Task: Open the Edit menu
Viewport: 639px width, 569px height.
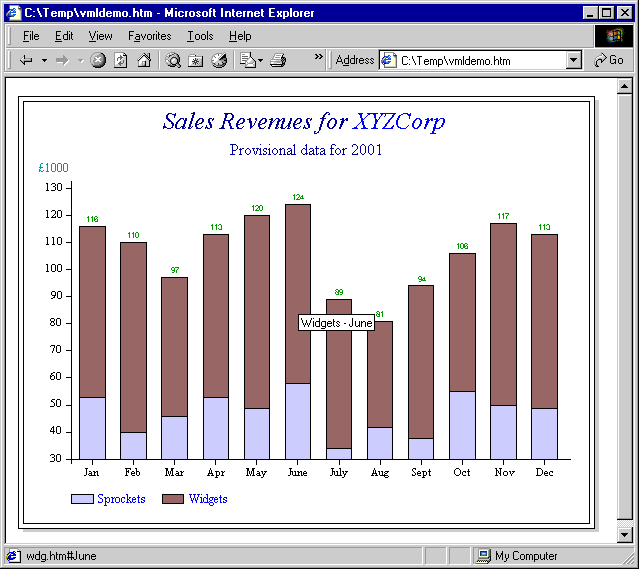Action: coord(64,36)
